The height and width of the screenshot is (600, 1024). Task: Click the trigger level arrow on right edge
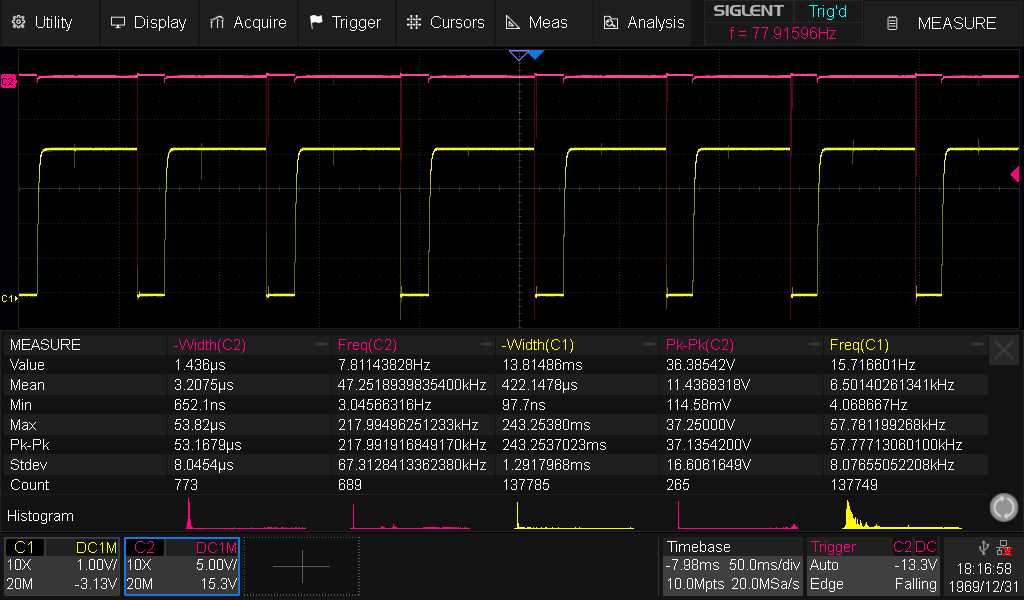[x=1014, y=175]
